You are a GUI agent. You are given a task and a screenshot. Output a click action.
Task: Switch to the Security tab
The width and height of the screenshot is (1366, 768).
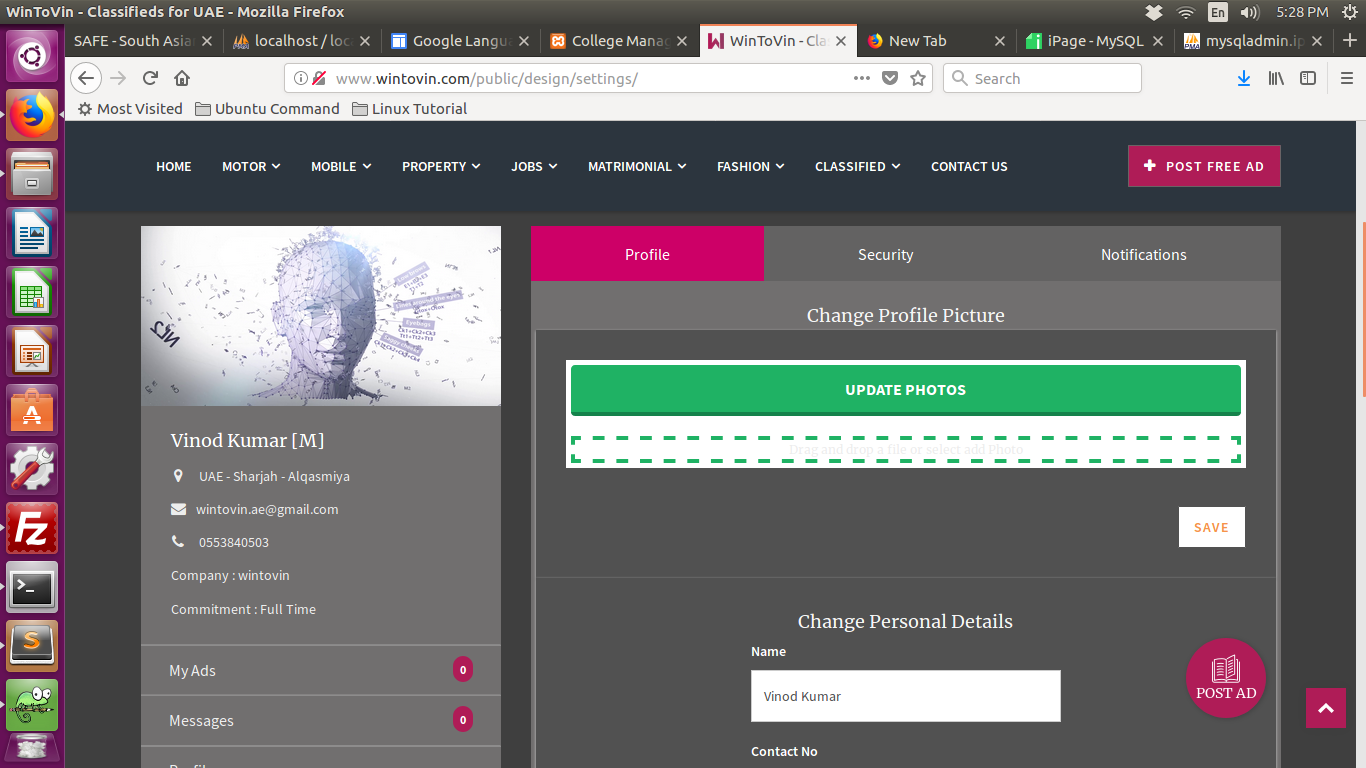[885, 254]
